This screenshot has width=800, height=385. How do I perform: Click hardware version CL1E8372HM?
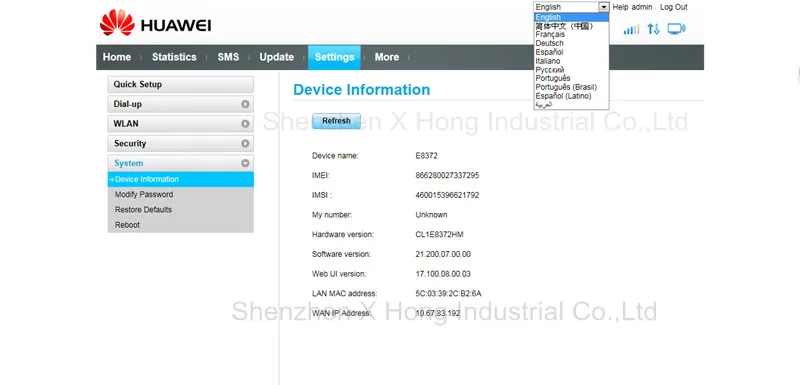(x=439, y=235)
